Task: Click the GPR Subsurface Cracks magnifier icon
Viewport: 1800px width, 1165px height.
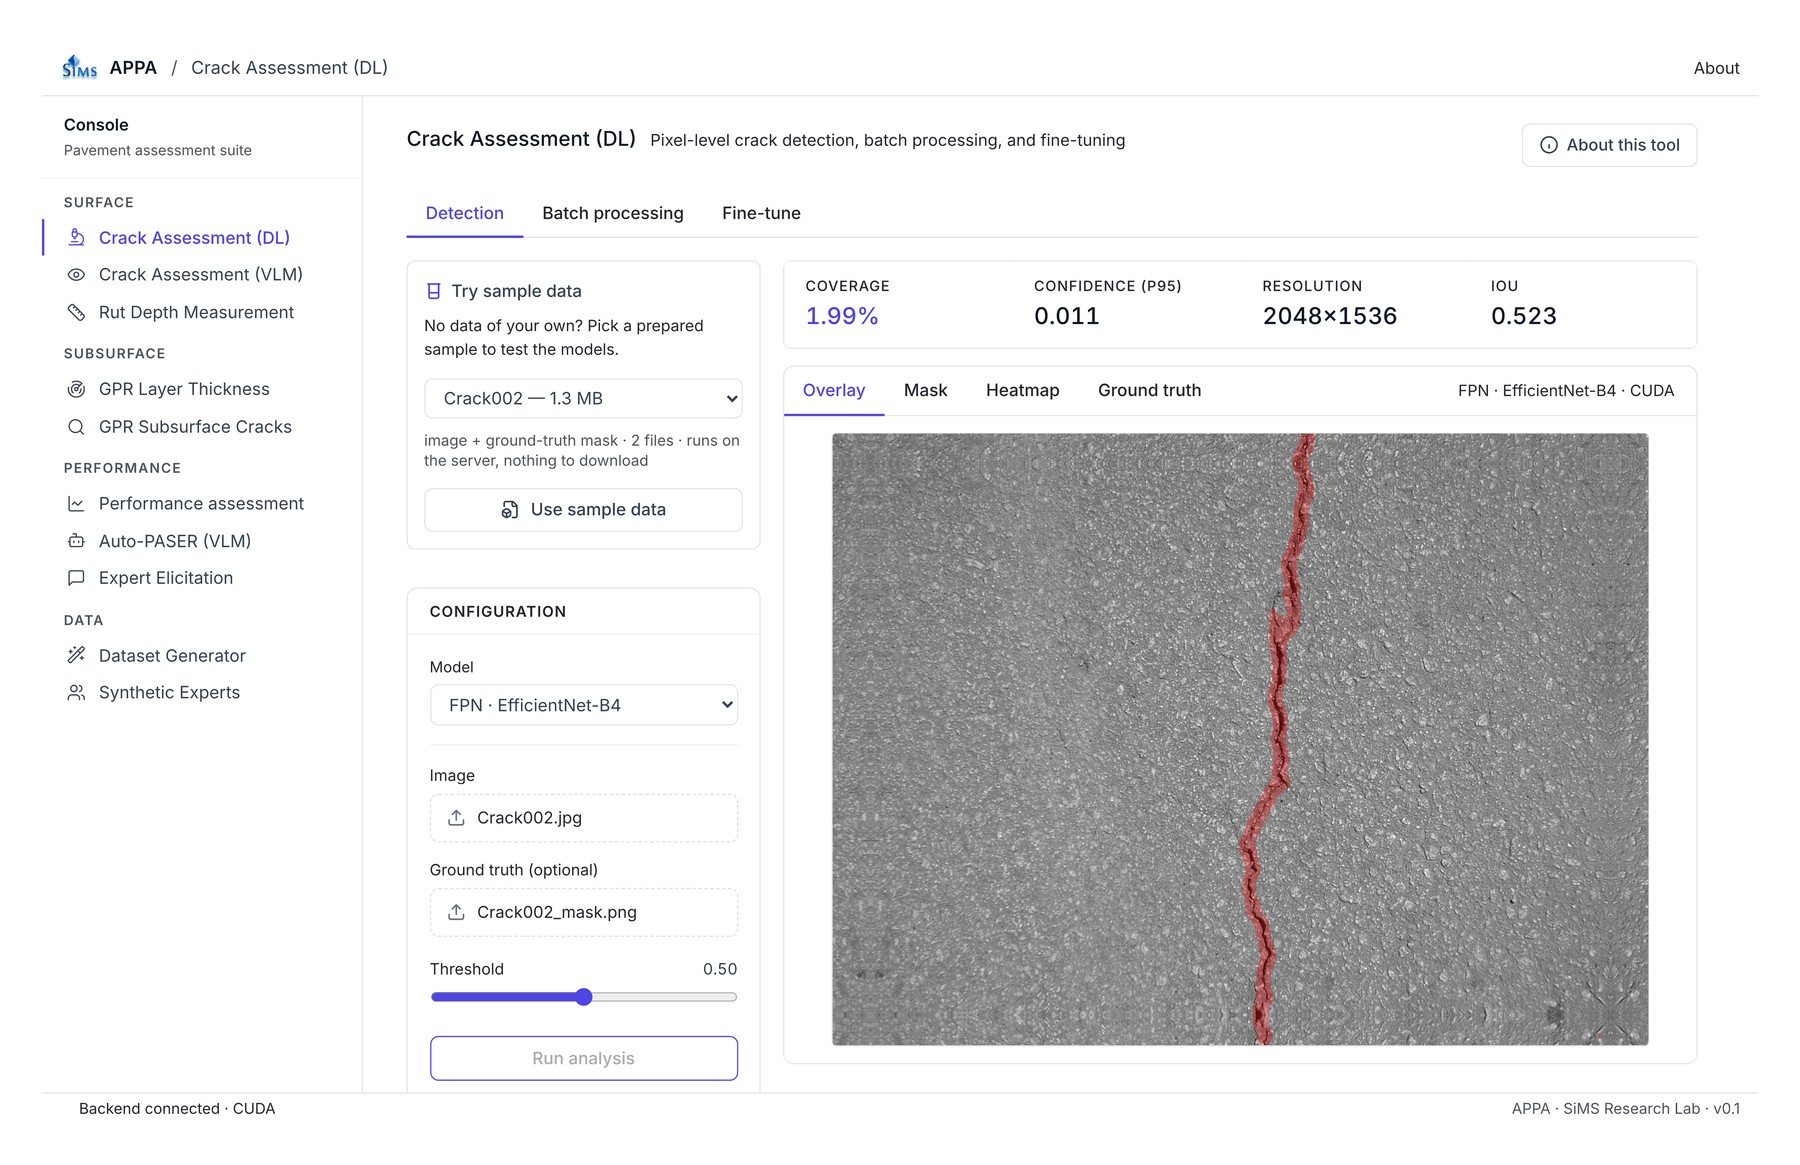Action: coord(76,427)
